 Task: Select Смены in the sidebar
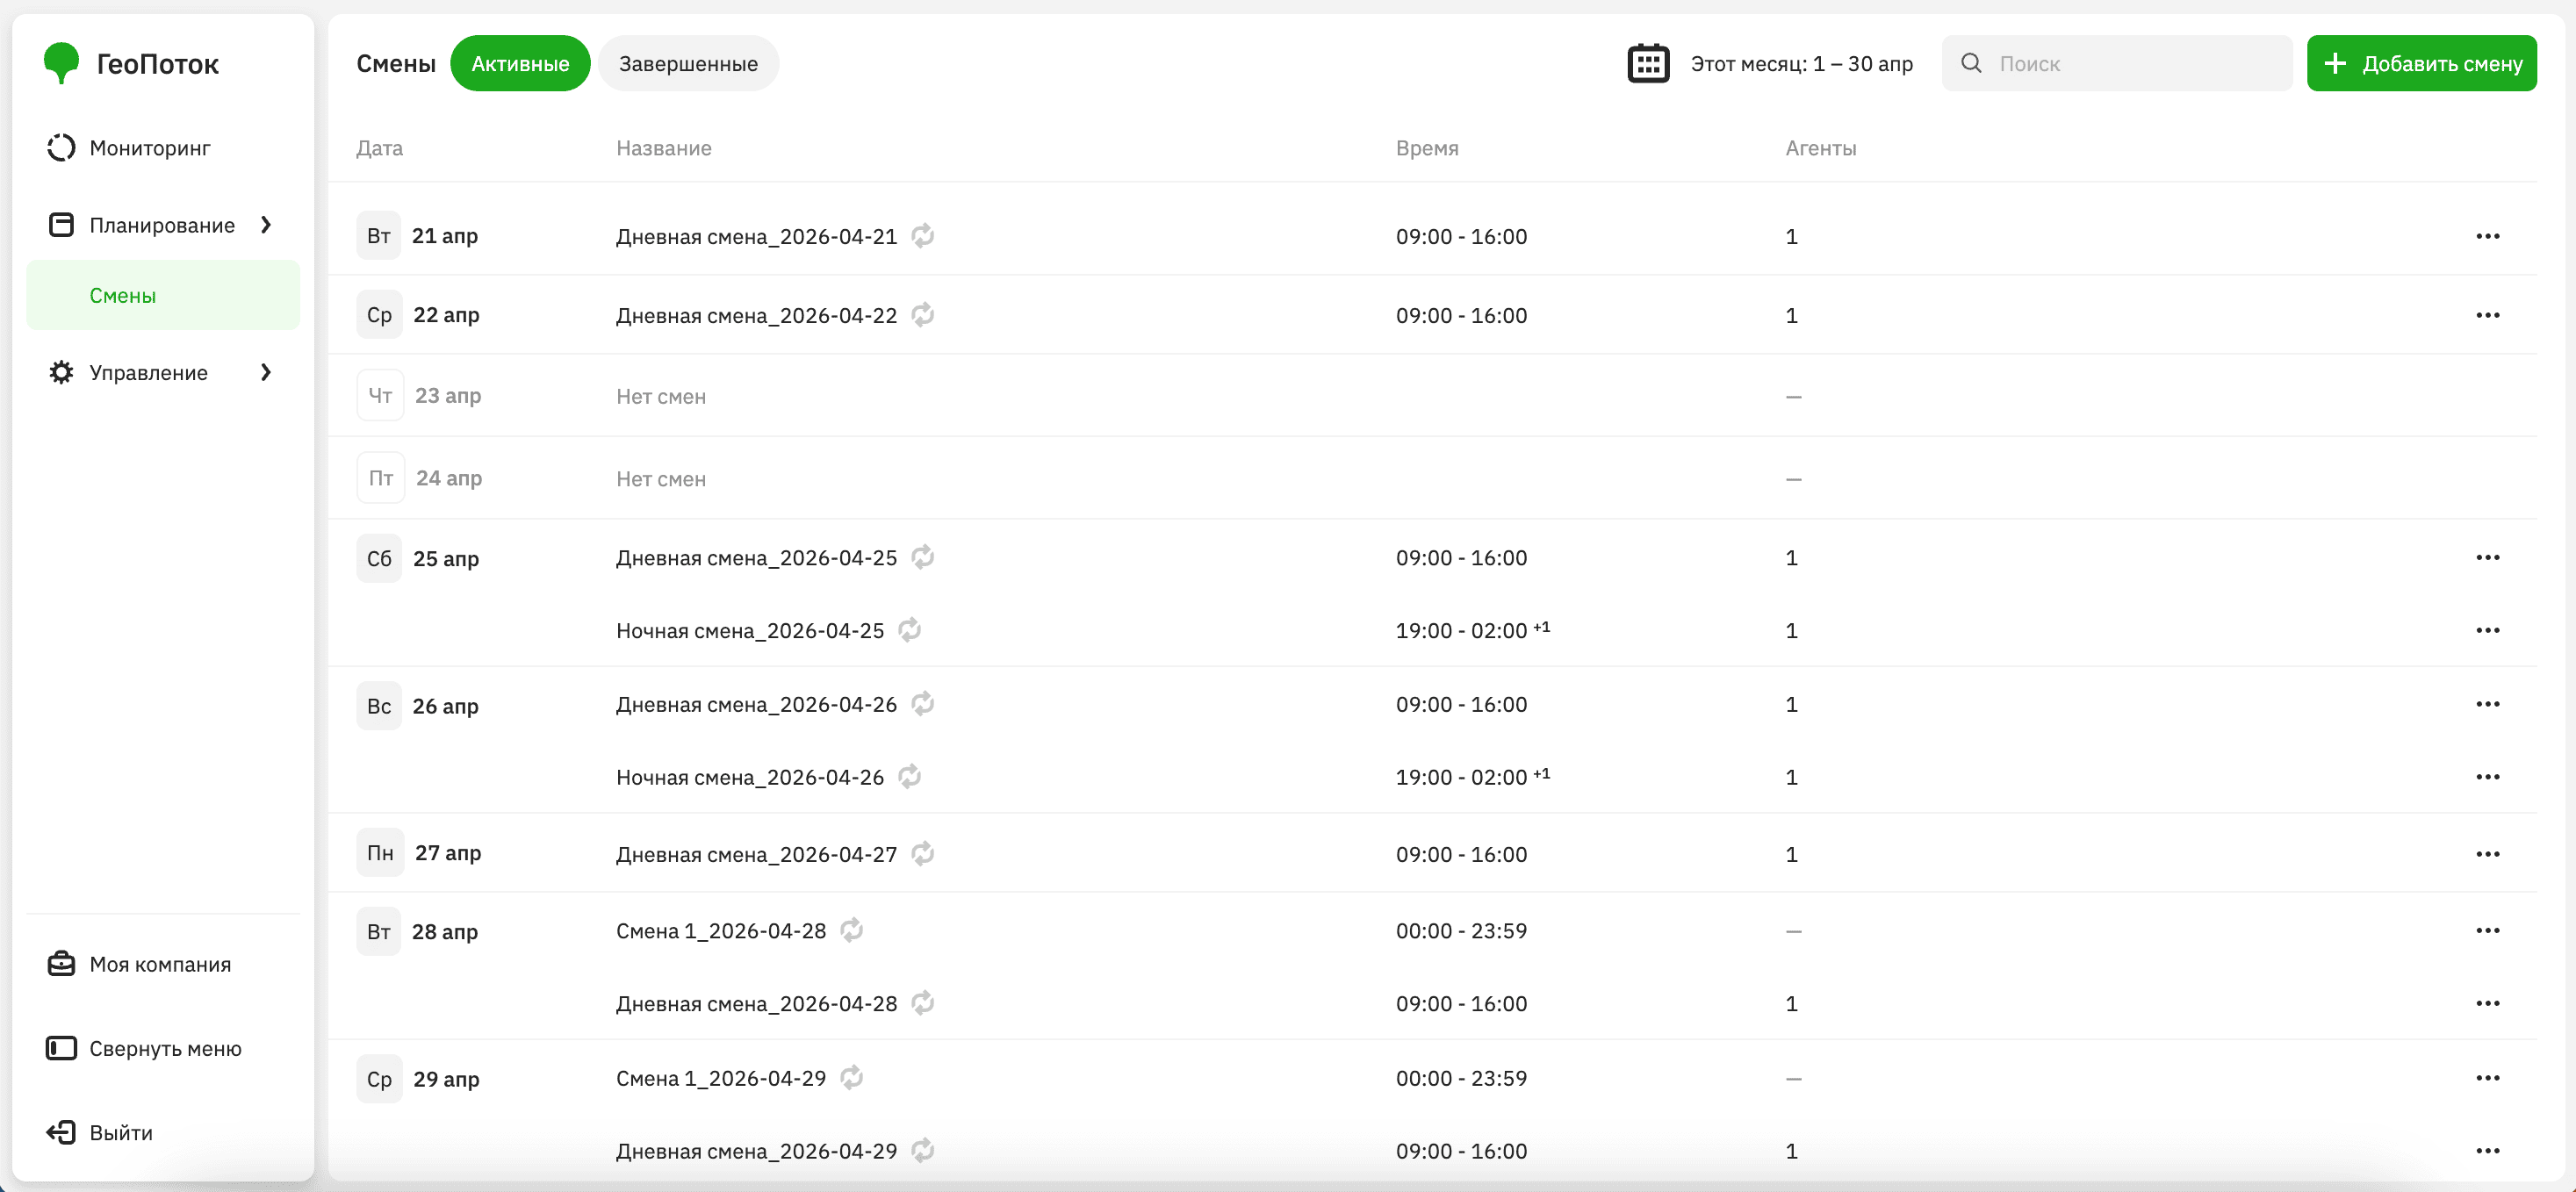point(163,295)
